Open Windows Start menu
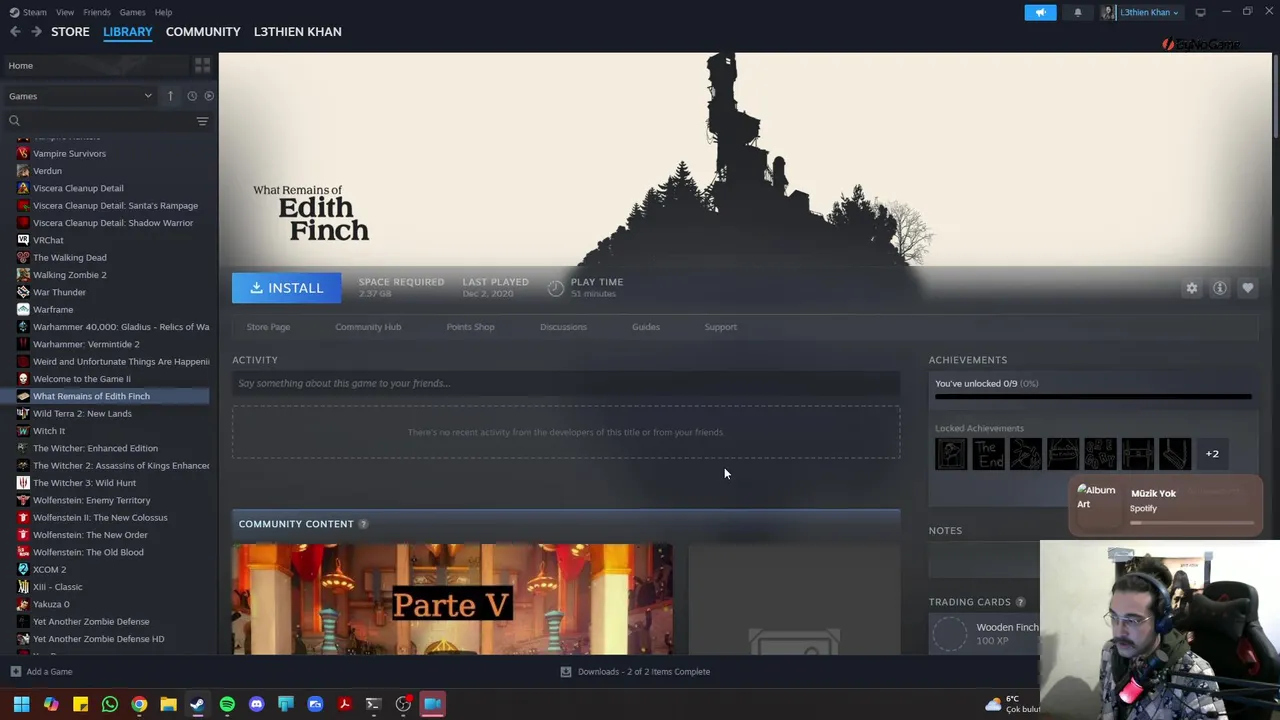The height and width of the screenshot is (720, 1280). coord(21,704)
